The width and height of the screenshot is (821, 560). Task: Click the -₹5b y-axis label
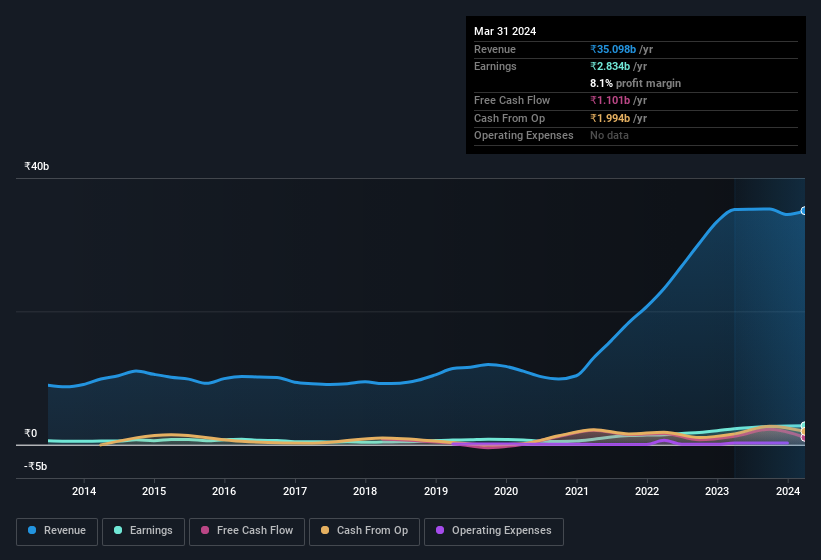click(36, 466)
